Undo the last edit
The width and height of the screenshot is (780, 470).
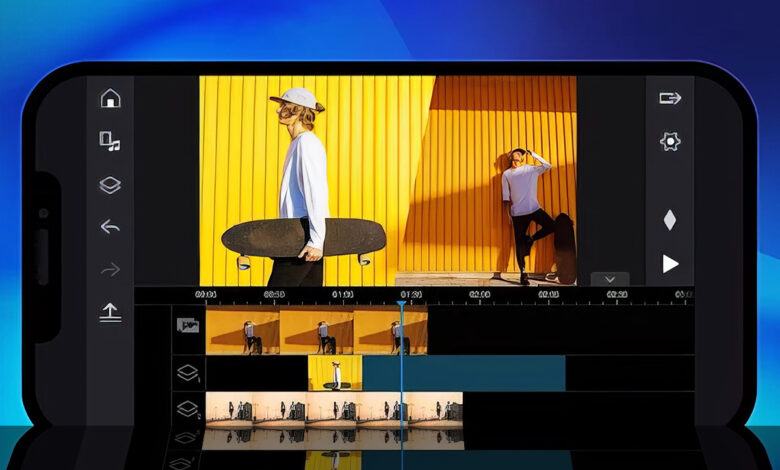click(x=110, y=227)
